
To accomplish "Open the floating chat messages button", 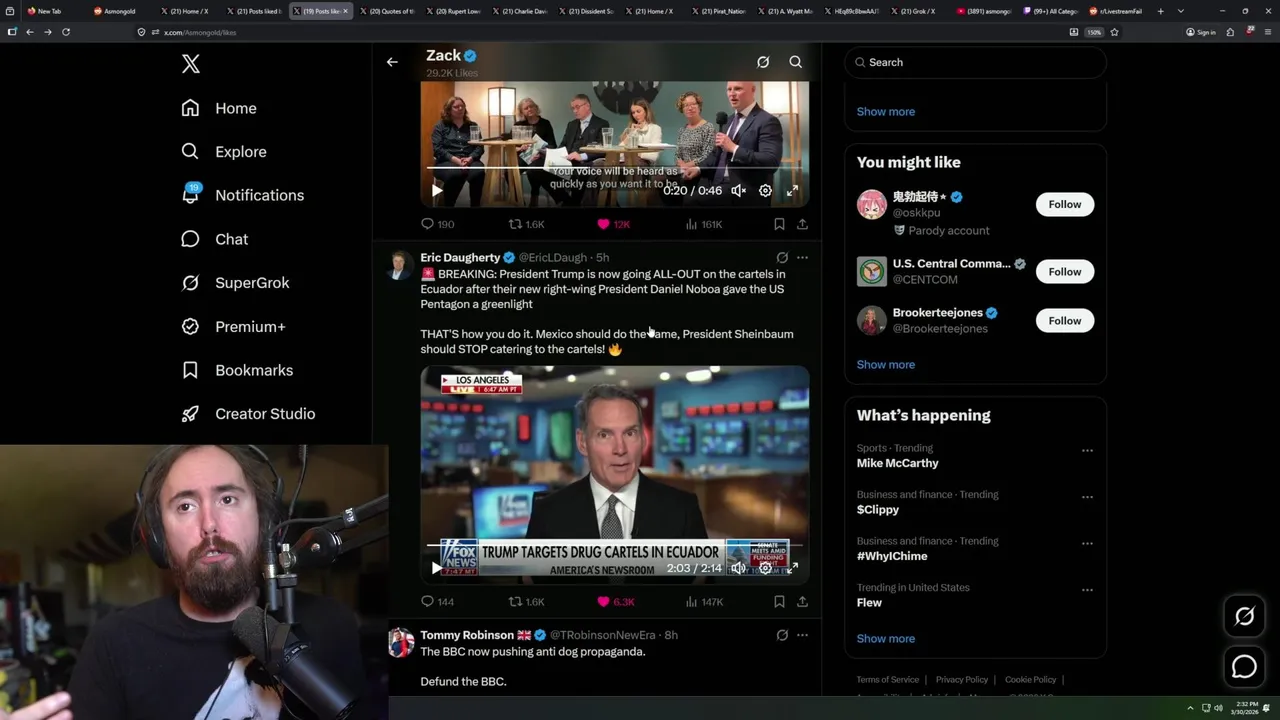I will [x=1244, y=666].
